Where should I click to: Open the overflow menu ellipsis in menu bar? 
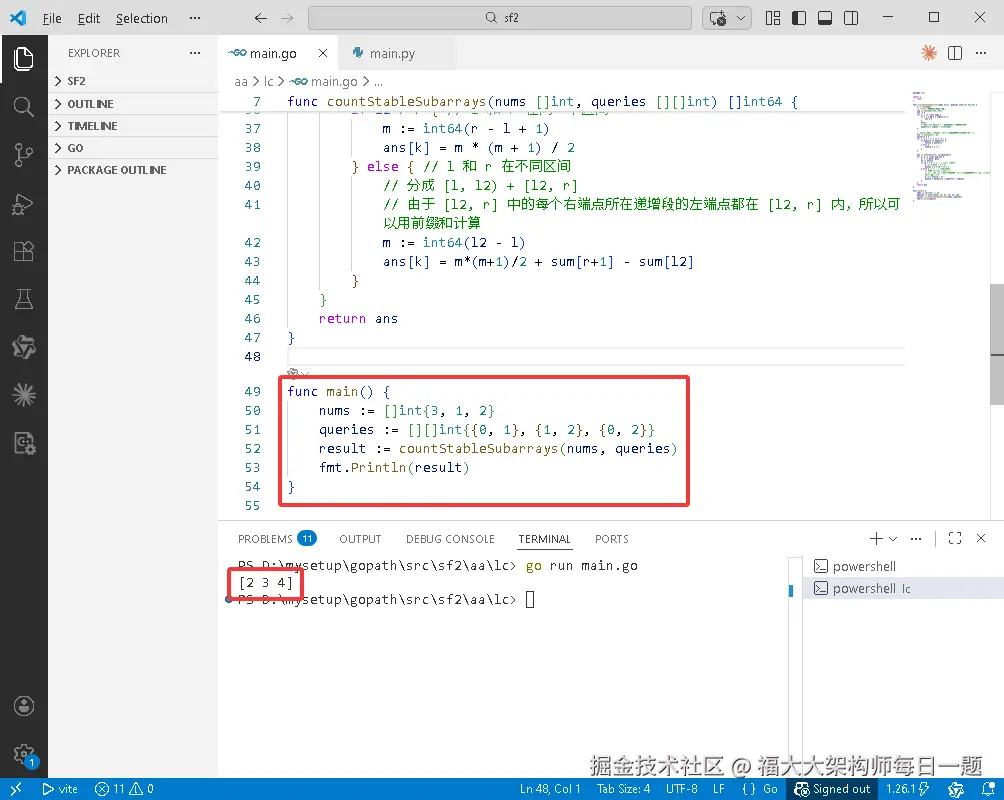point(195,18)
